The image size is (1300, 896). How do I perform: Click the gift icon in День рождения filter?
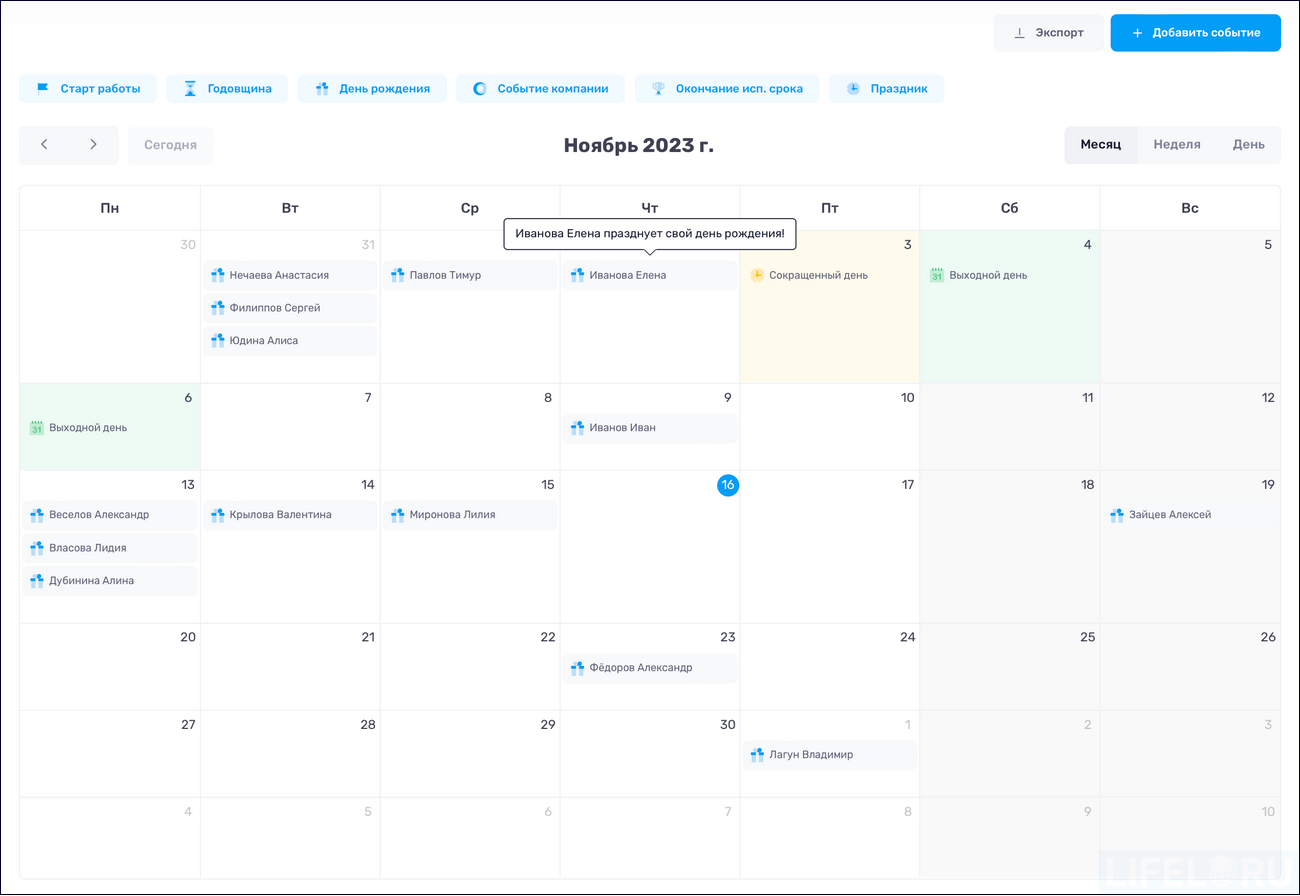pyautogui.click(x=321, y=88)
